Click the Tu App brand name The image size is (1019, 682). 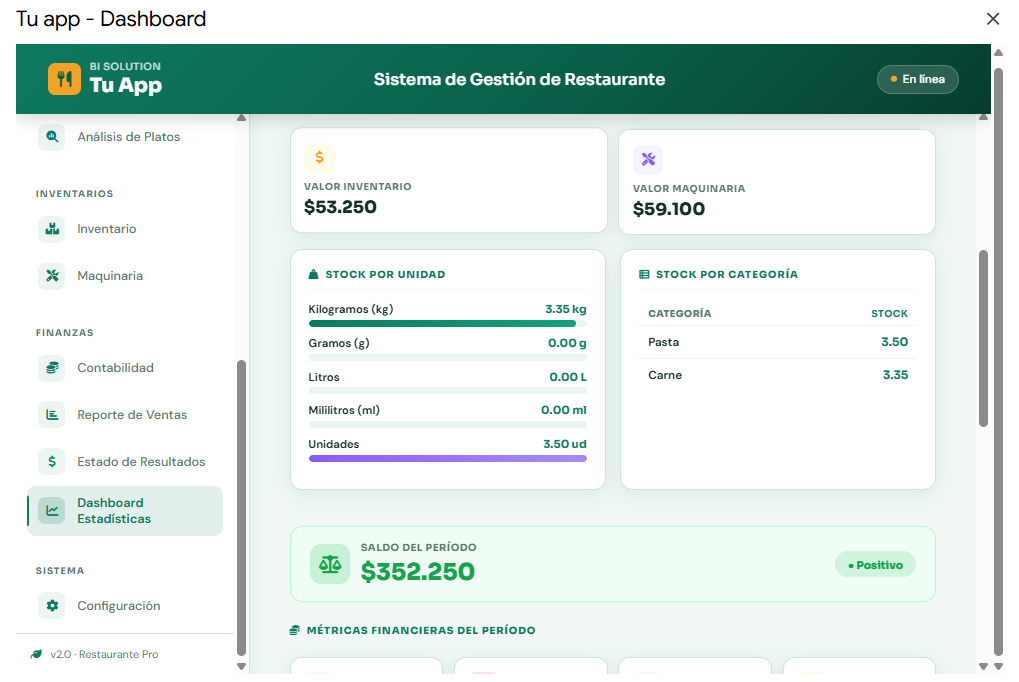tap(125, 85)
